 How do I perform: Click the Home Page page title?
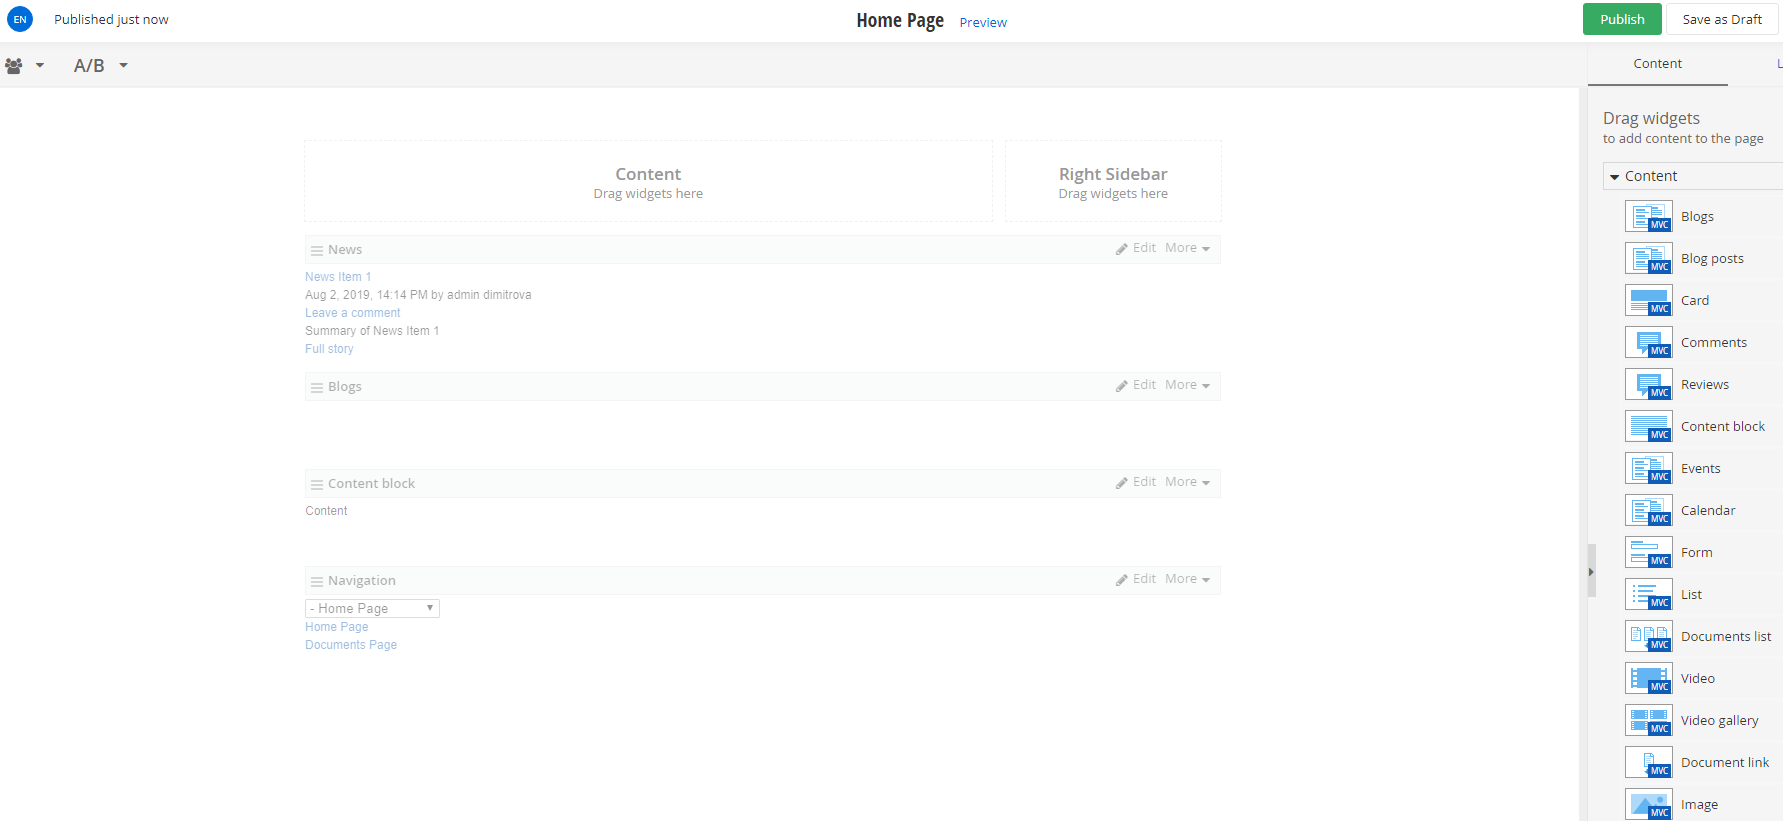coord(900,20)
